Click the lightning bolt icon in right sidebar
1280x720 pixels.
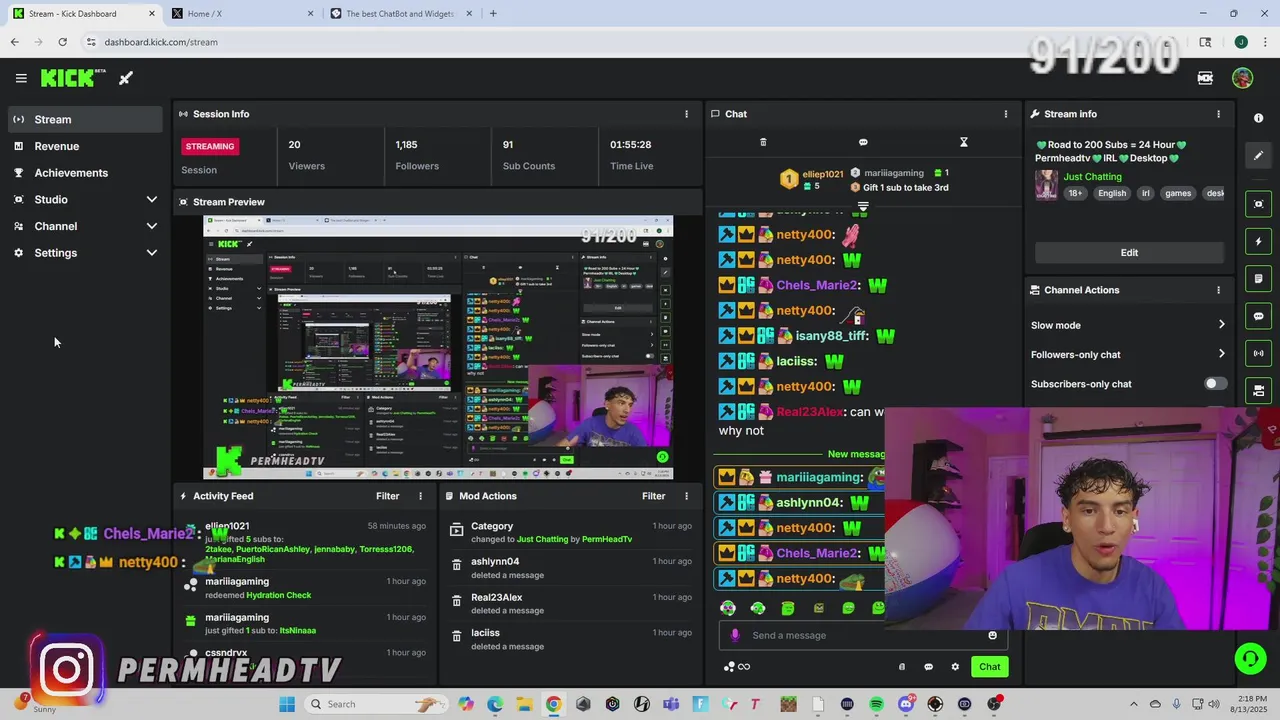click(x=1258, y=241)
